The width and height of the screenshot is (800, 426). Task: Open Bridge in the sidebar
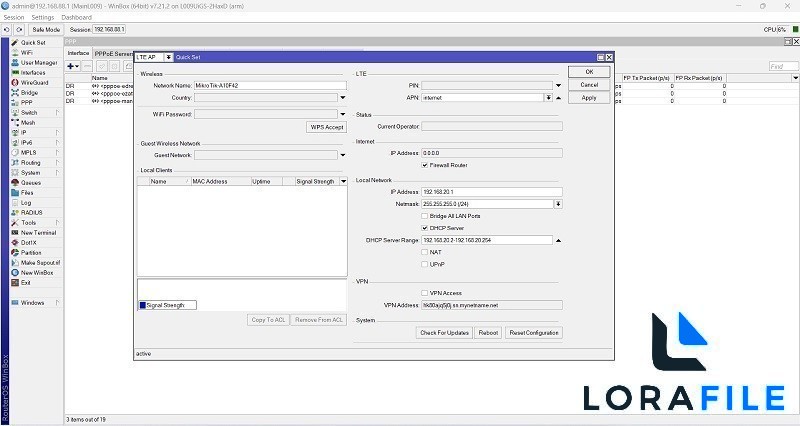pyautogui.click(x=29, y=93)
